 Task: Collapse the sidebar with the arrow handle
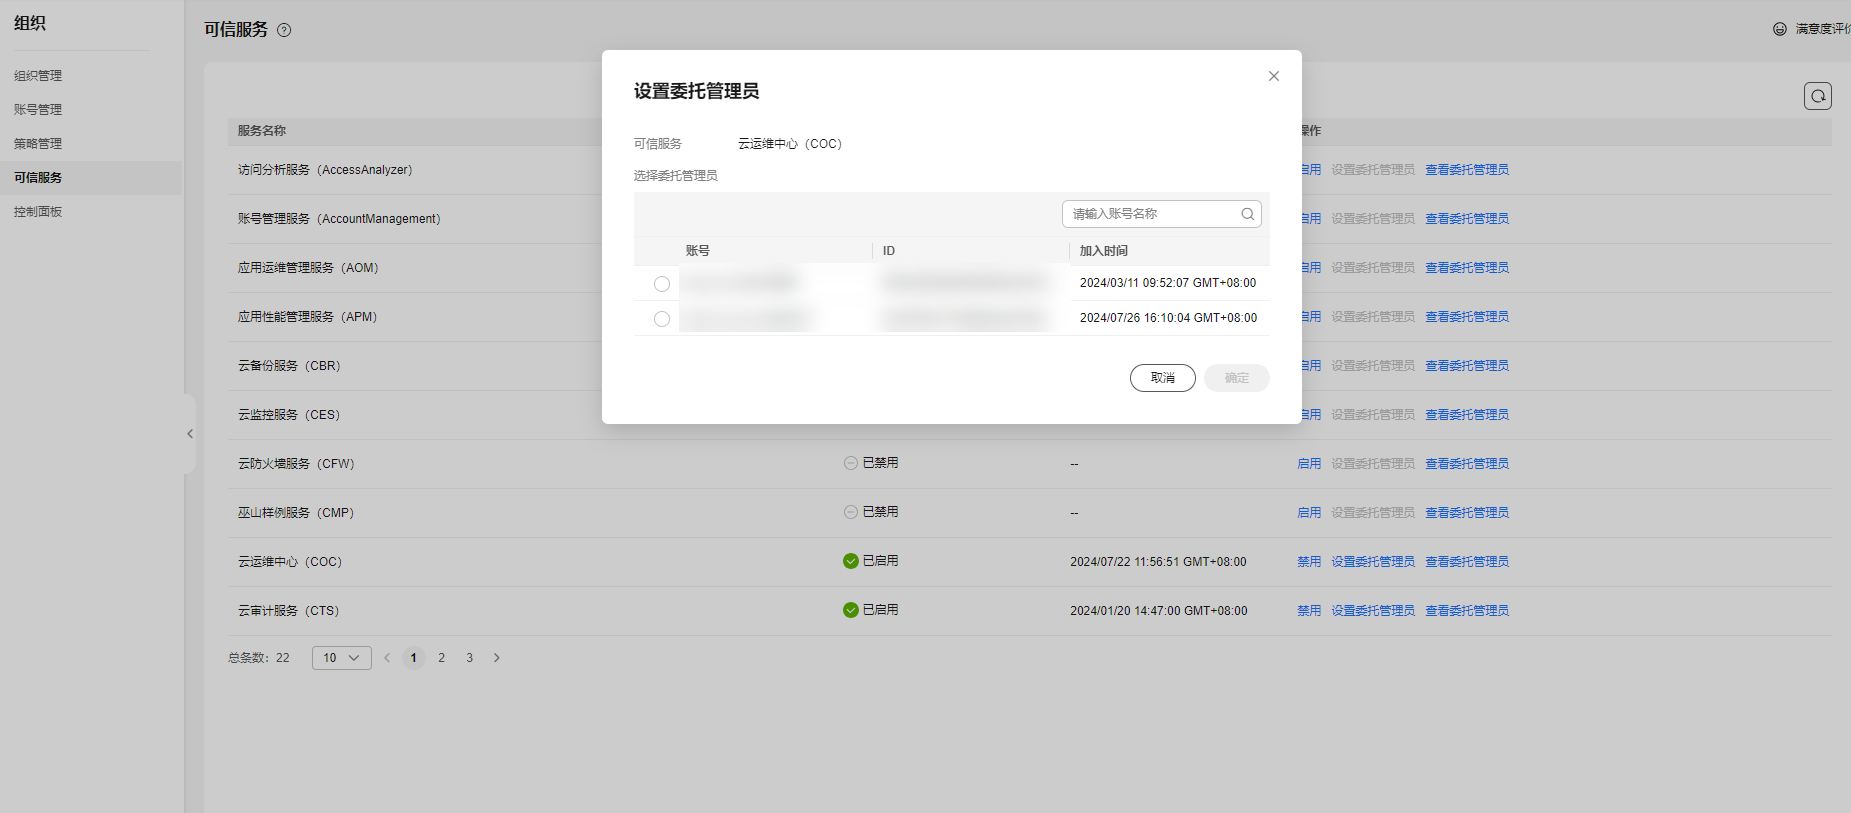[190, 434]
